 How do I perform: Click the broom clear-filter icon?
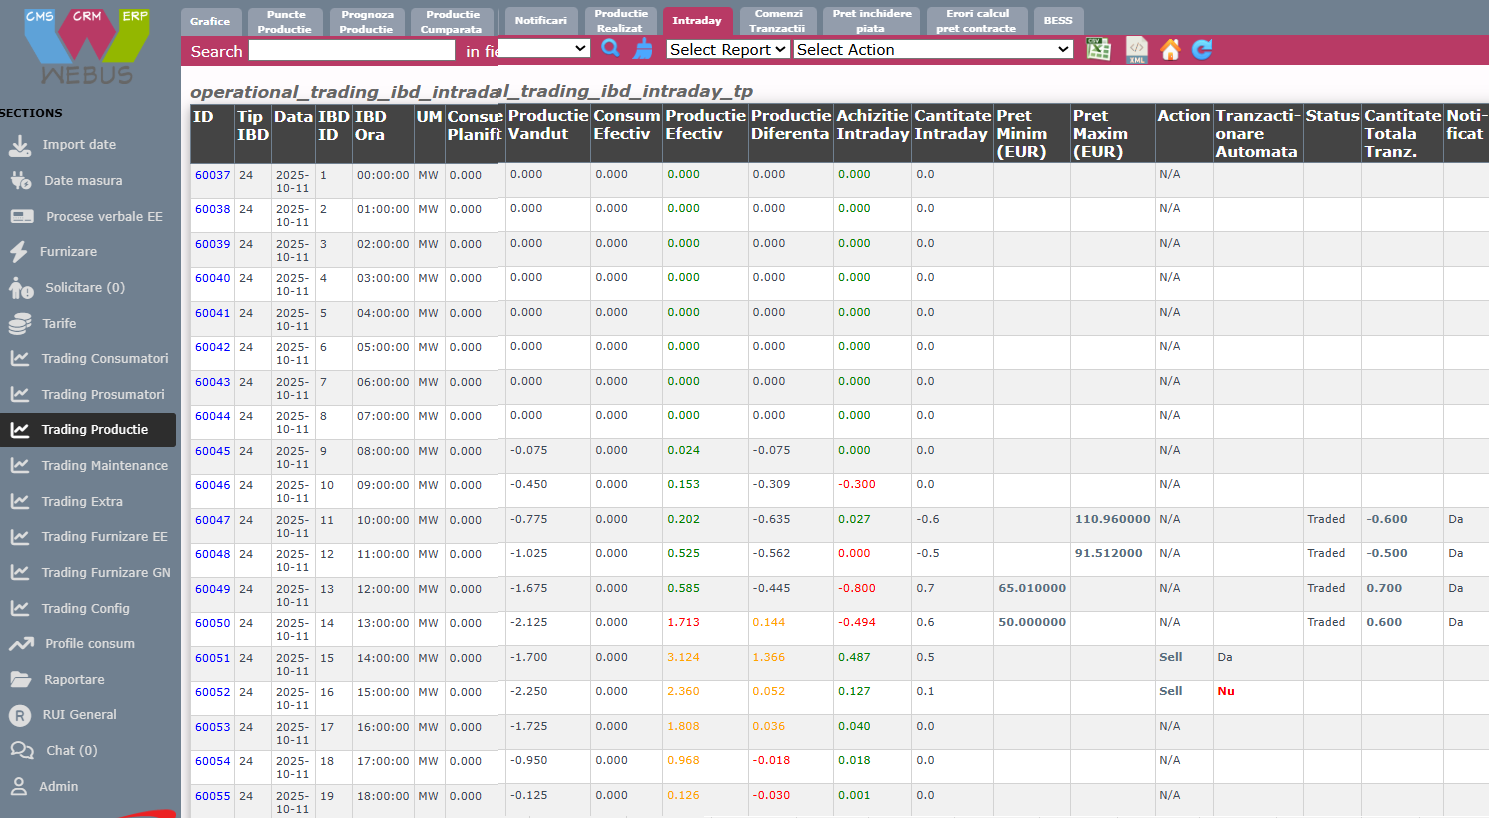(644, 48)
